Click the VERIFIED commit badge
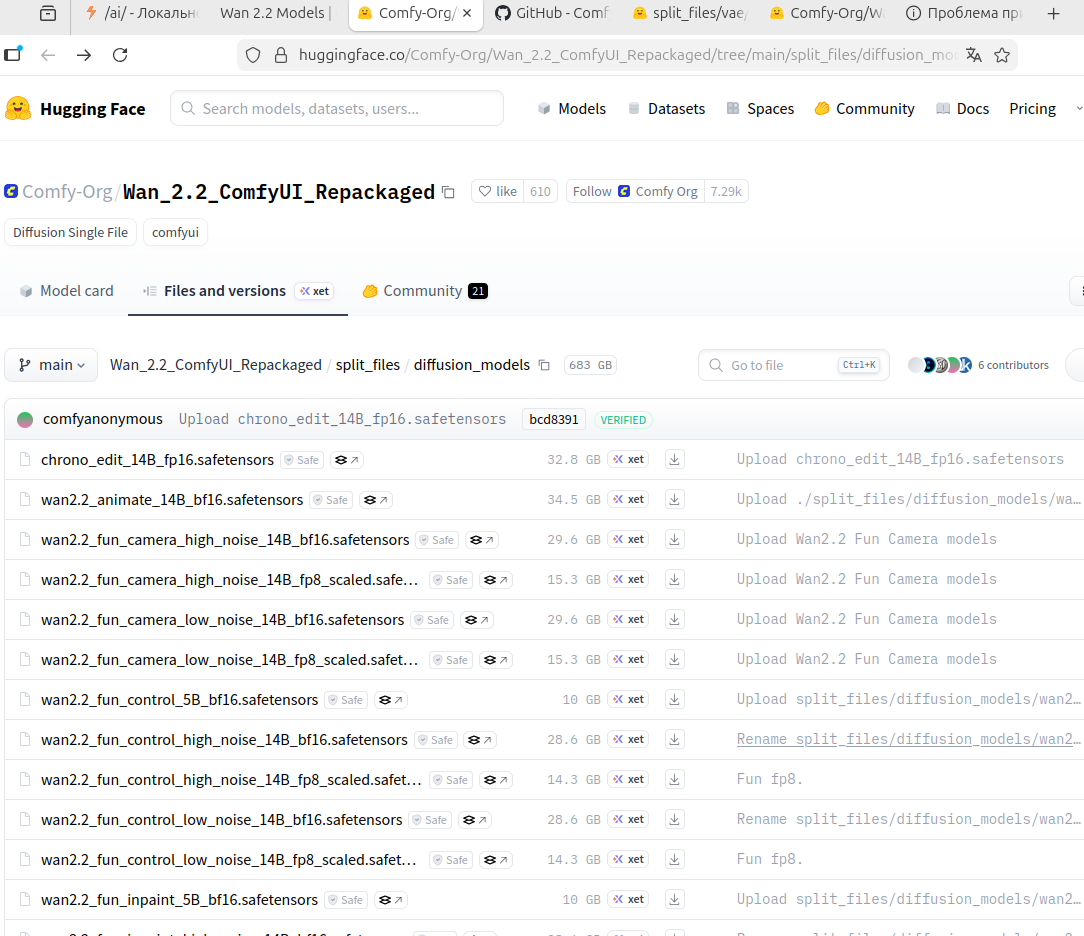This screenshot has width=1084, height=936. coord(623,420)
